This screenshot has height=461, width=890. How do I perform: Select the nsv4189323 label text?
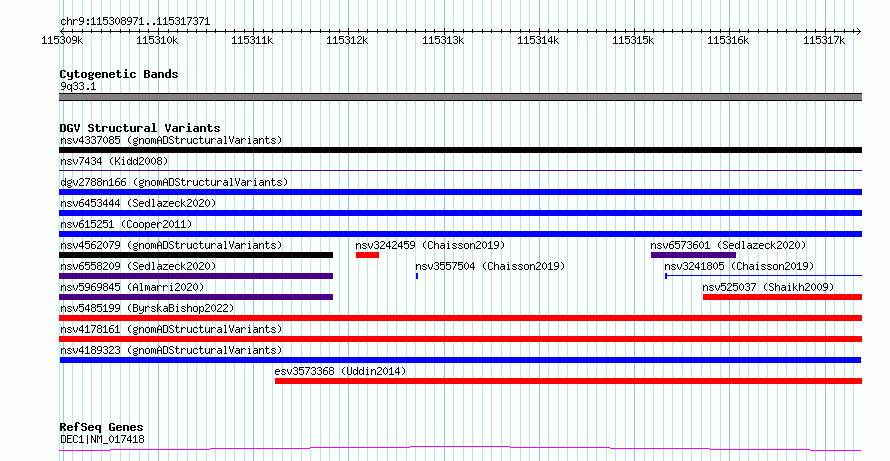tap(171, 350)
